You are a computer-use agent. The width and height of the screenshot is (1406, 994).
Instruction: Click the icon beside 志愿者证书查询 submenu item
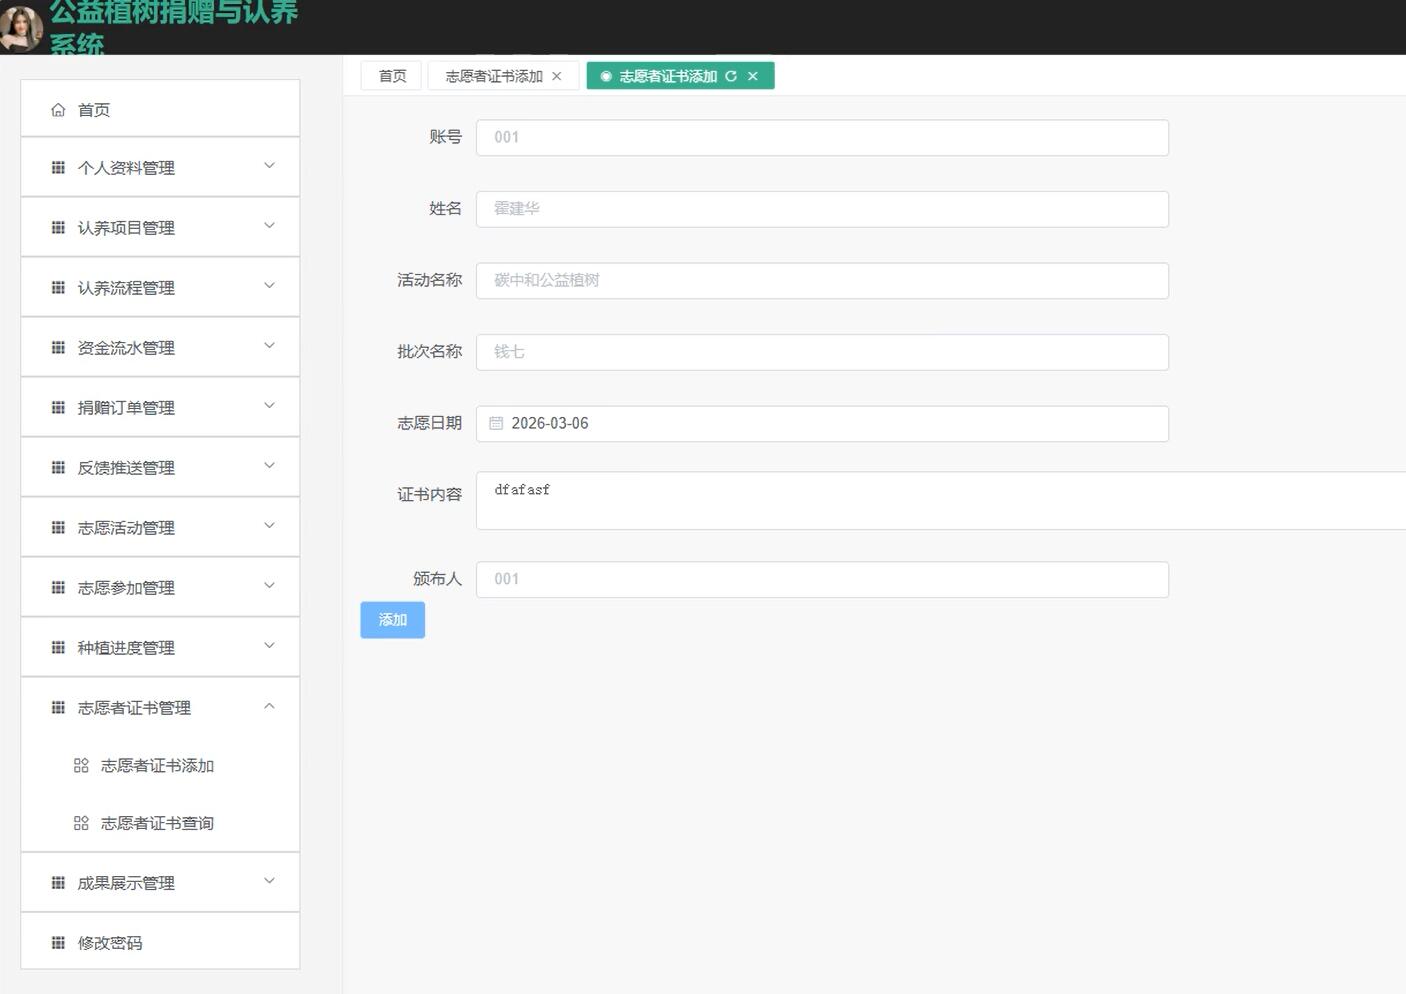[x=81, y=824]
